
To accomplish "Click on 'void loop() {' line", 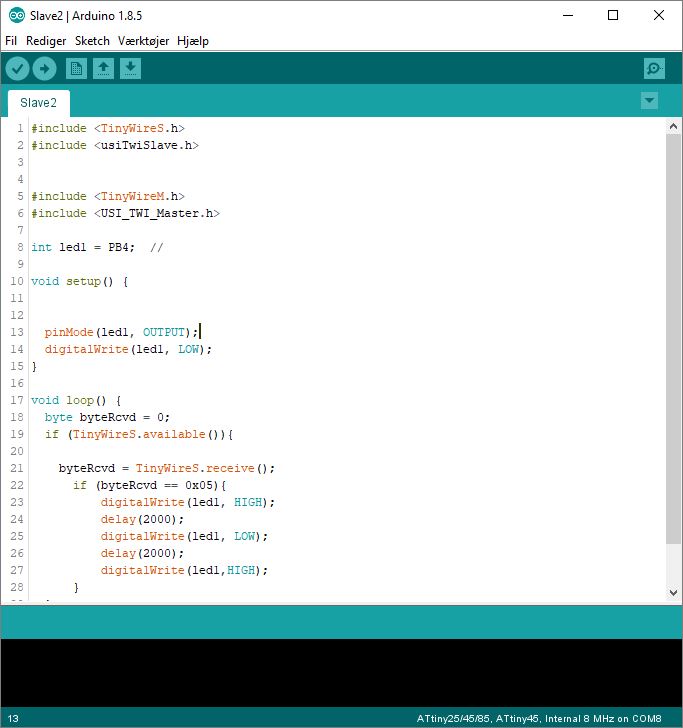I will 76,400.
